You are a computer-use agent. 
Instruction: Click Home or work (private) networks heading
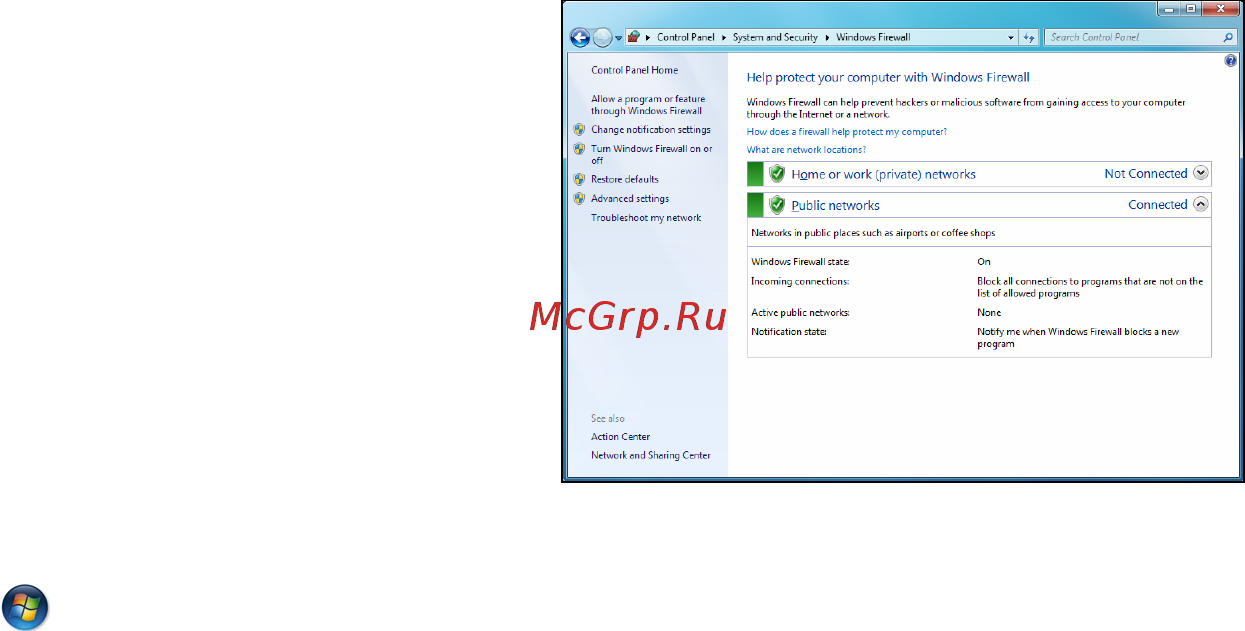(x=883, y=174)
